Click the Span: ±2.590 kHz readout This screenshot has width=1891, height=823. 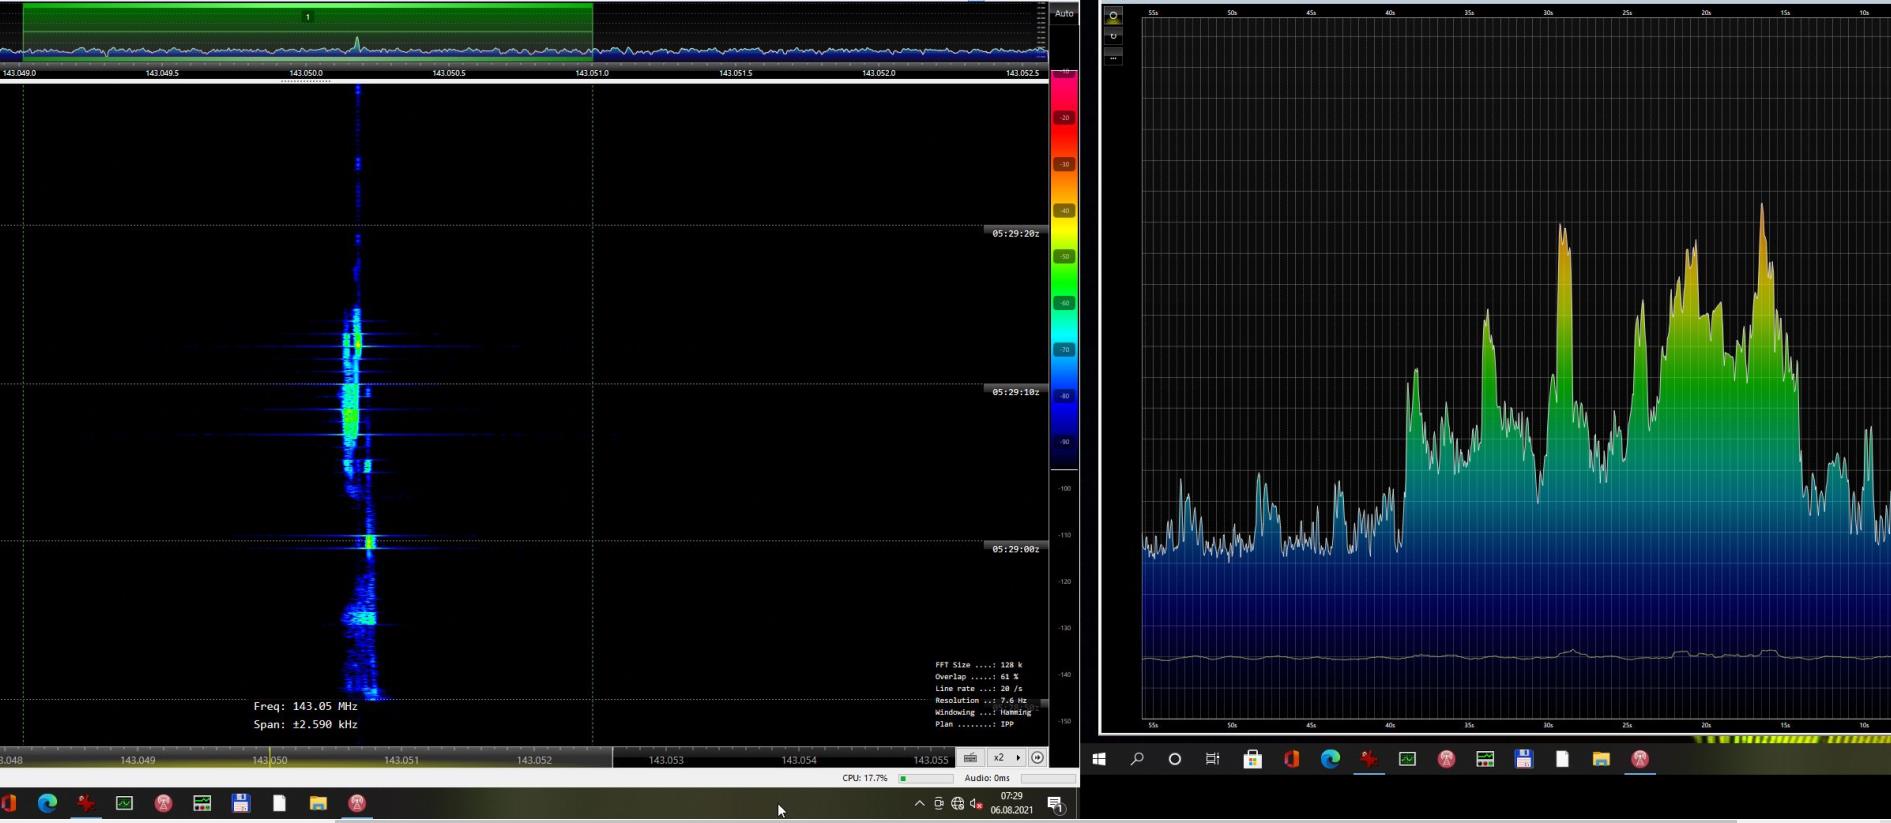point(305,724)
